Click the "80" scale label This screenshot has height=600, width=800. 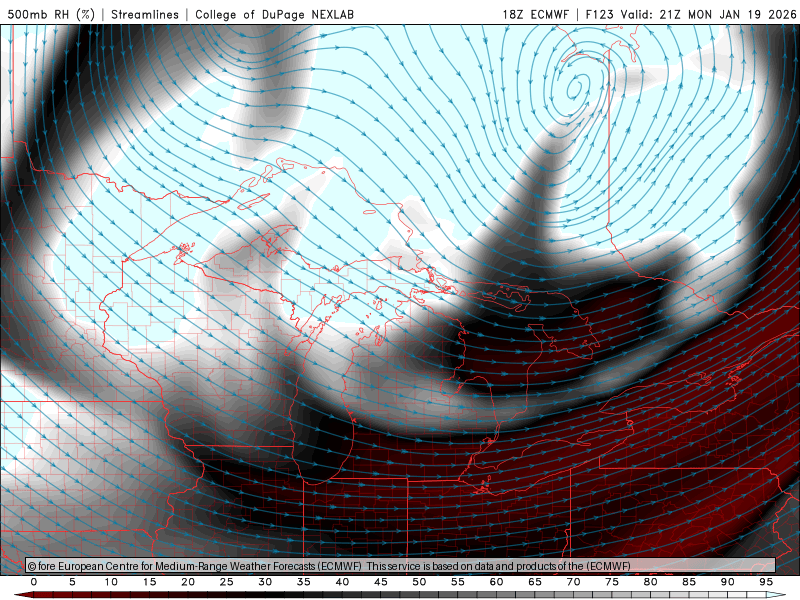pyautogui.click(x=650, y=582)
